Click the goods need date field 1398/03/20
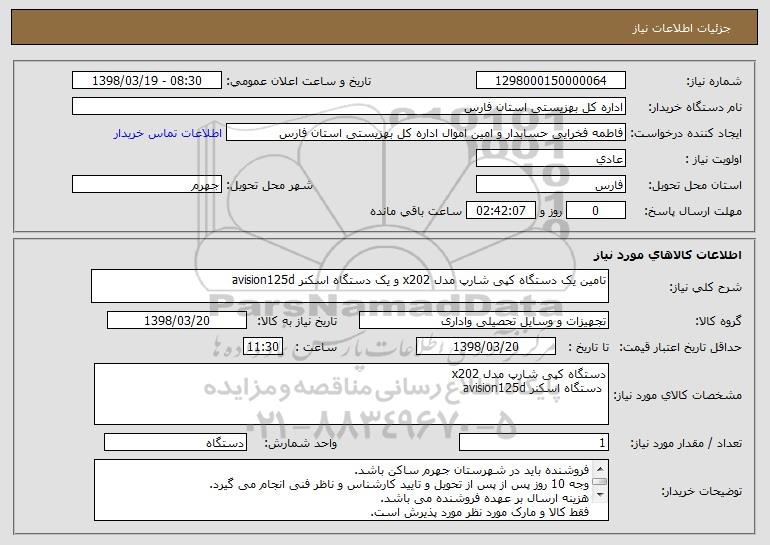Screen dimensions: 770x545 [x=177, y=321]
